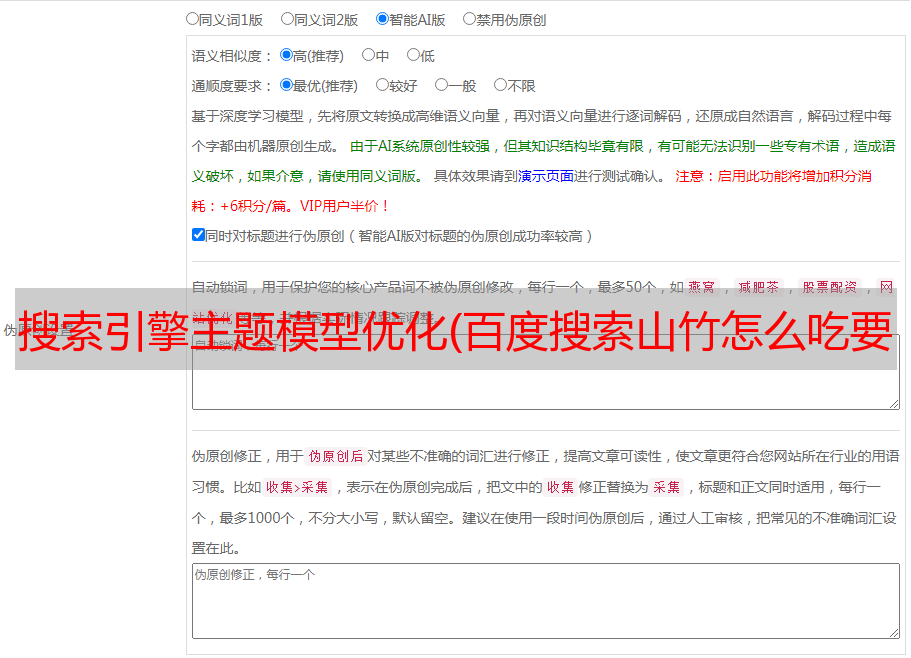Click the 收集>采集 example tag
The width and height of the screenshot is (911, 658).
click(297, 487)
